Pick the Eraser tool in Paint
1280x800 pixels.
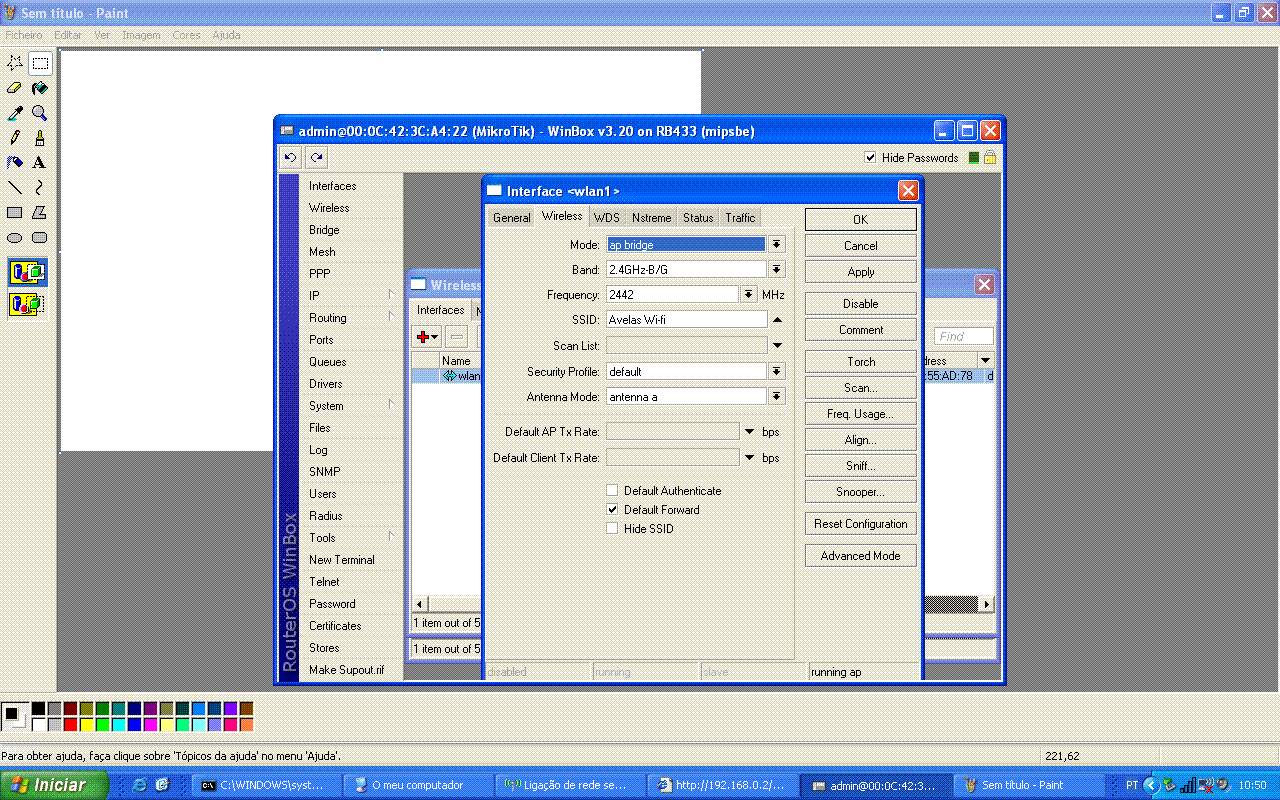pos(15,89)
